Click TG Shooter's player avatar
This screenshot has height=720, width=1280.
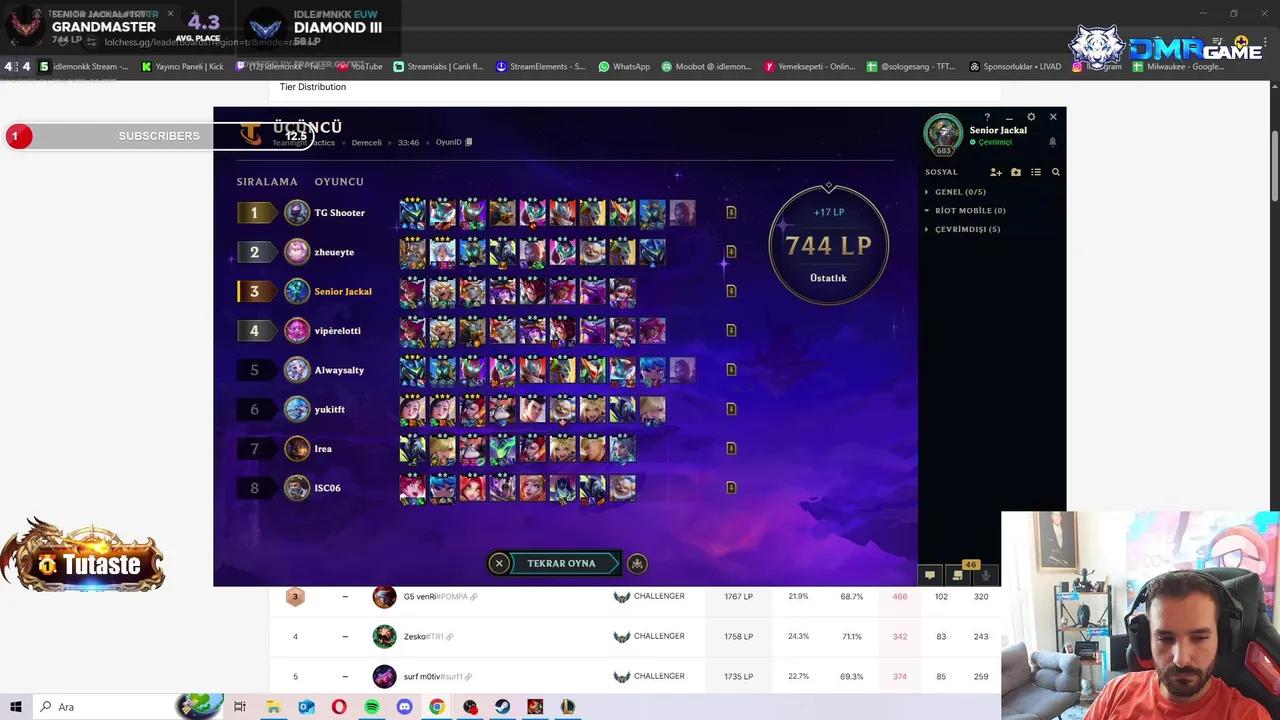[297, 213]
